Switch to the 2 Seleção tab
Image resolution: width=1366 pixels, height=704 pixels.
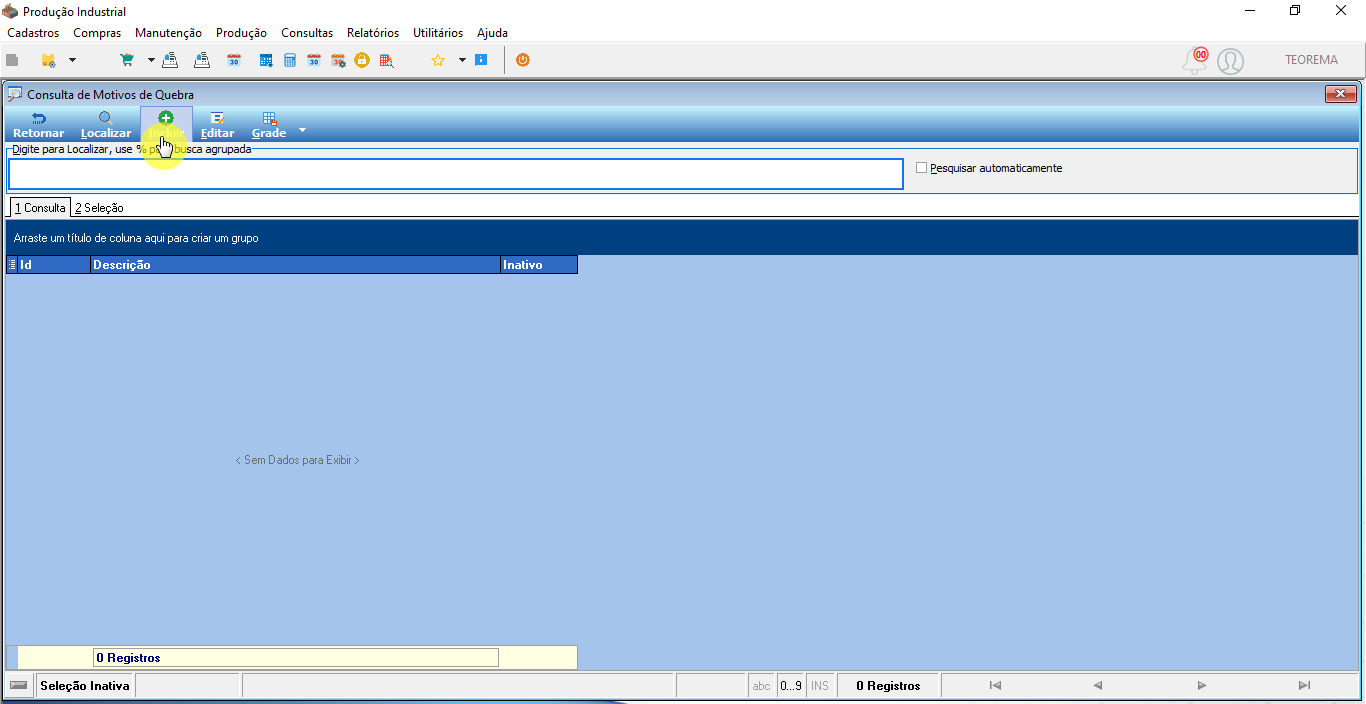(x=99, y=208)
